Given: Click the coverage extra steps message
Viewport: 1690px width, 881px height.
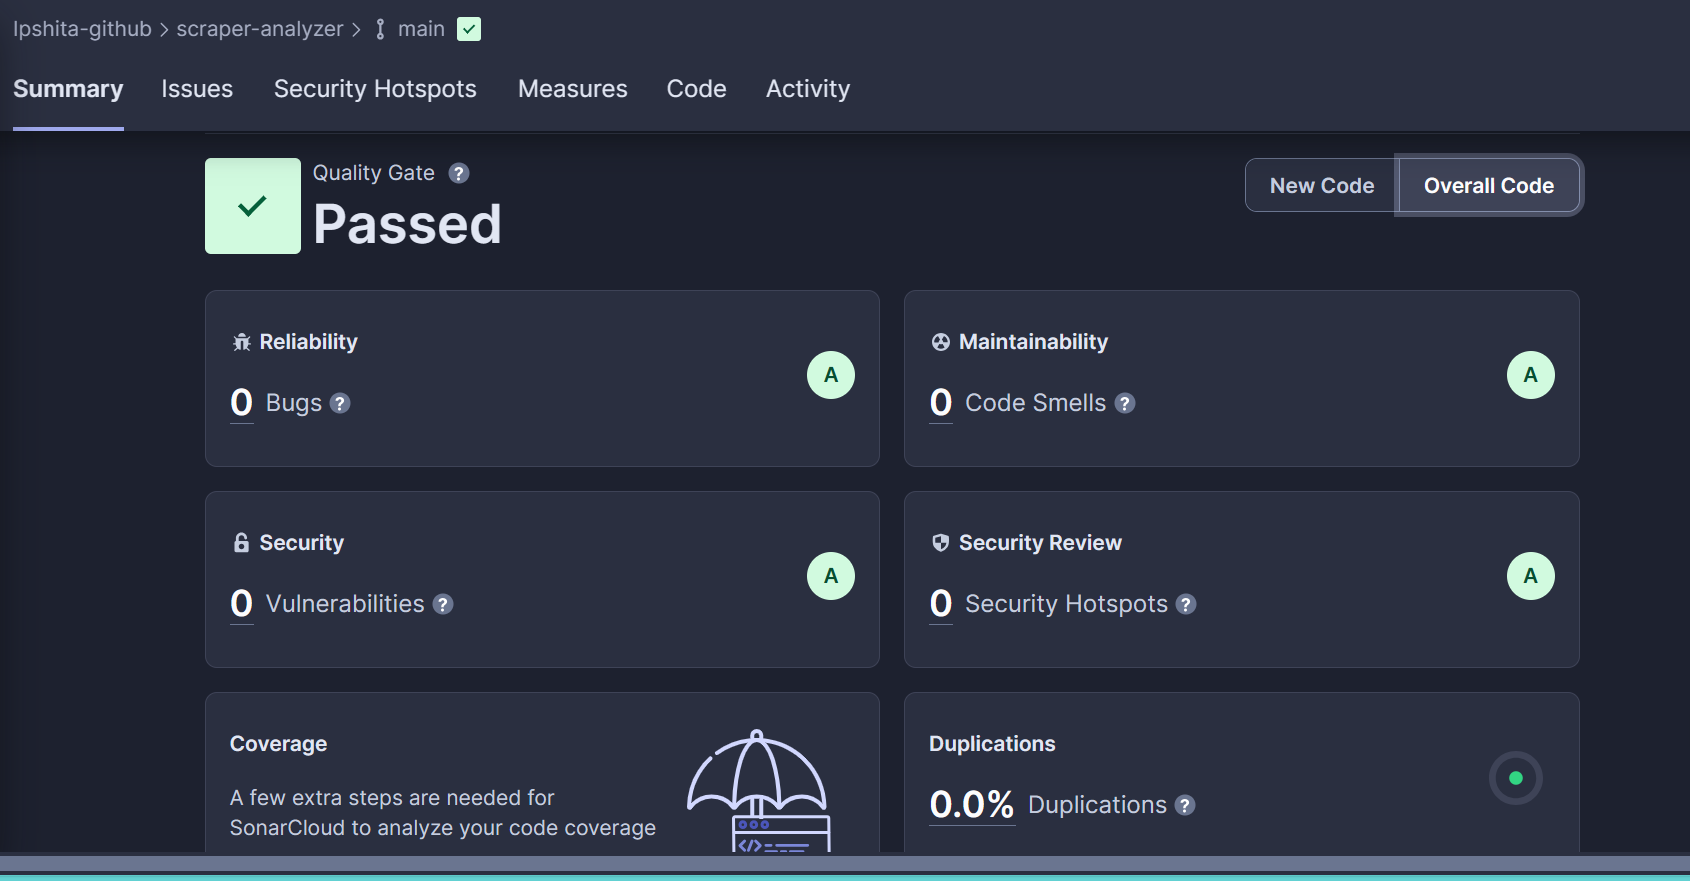Looking at the screenshot, I should [x=443, y=813].
